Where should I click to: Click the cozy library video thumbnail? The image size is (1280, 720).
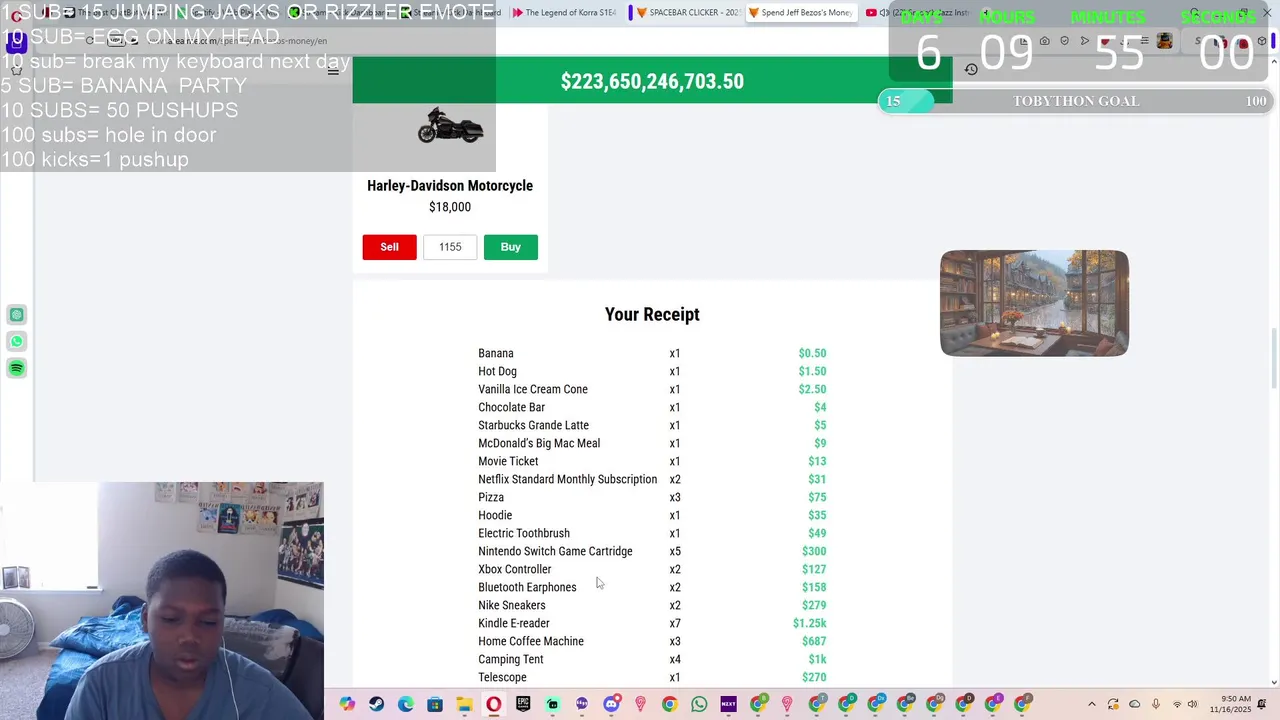coord(1034,303)
